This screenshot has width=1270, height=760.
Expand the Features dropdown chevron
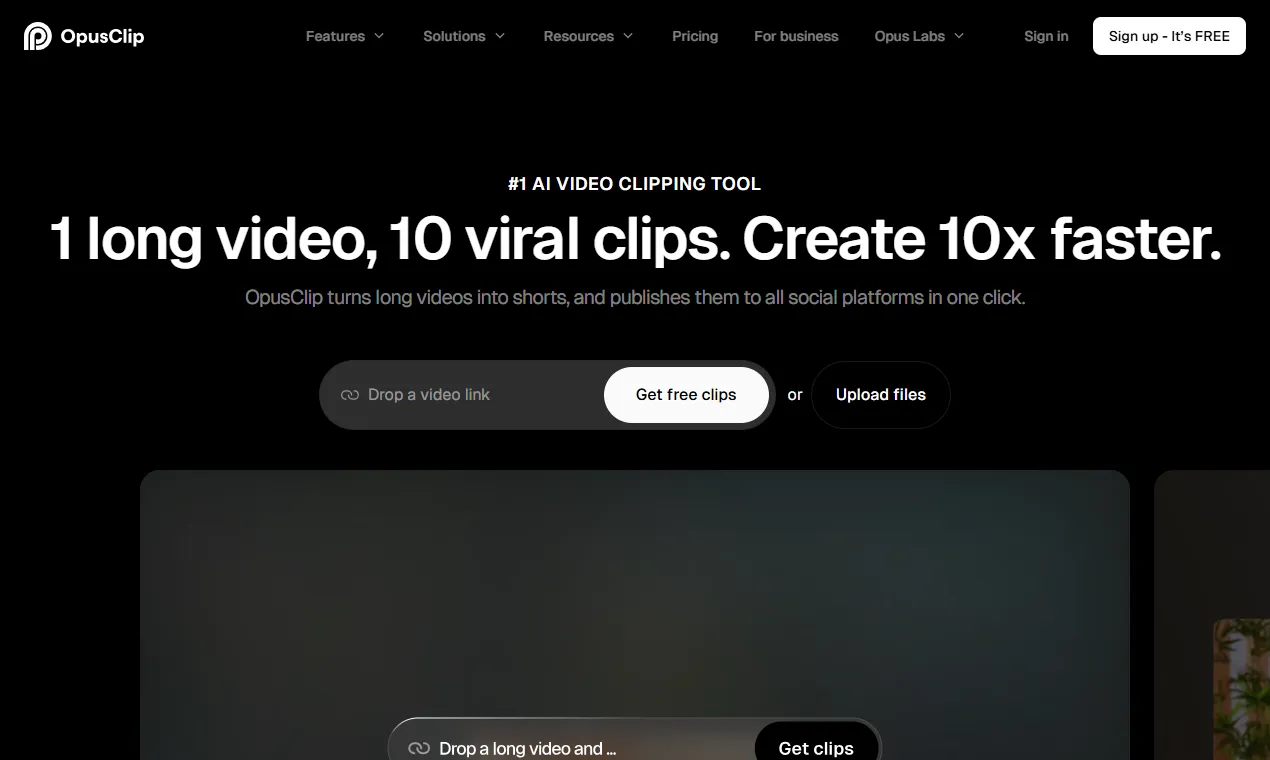point(379,36)
